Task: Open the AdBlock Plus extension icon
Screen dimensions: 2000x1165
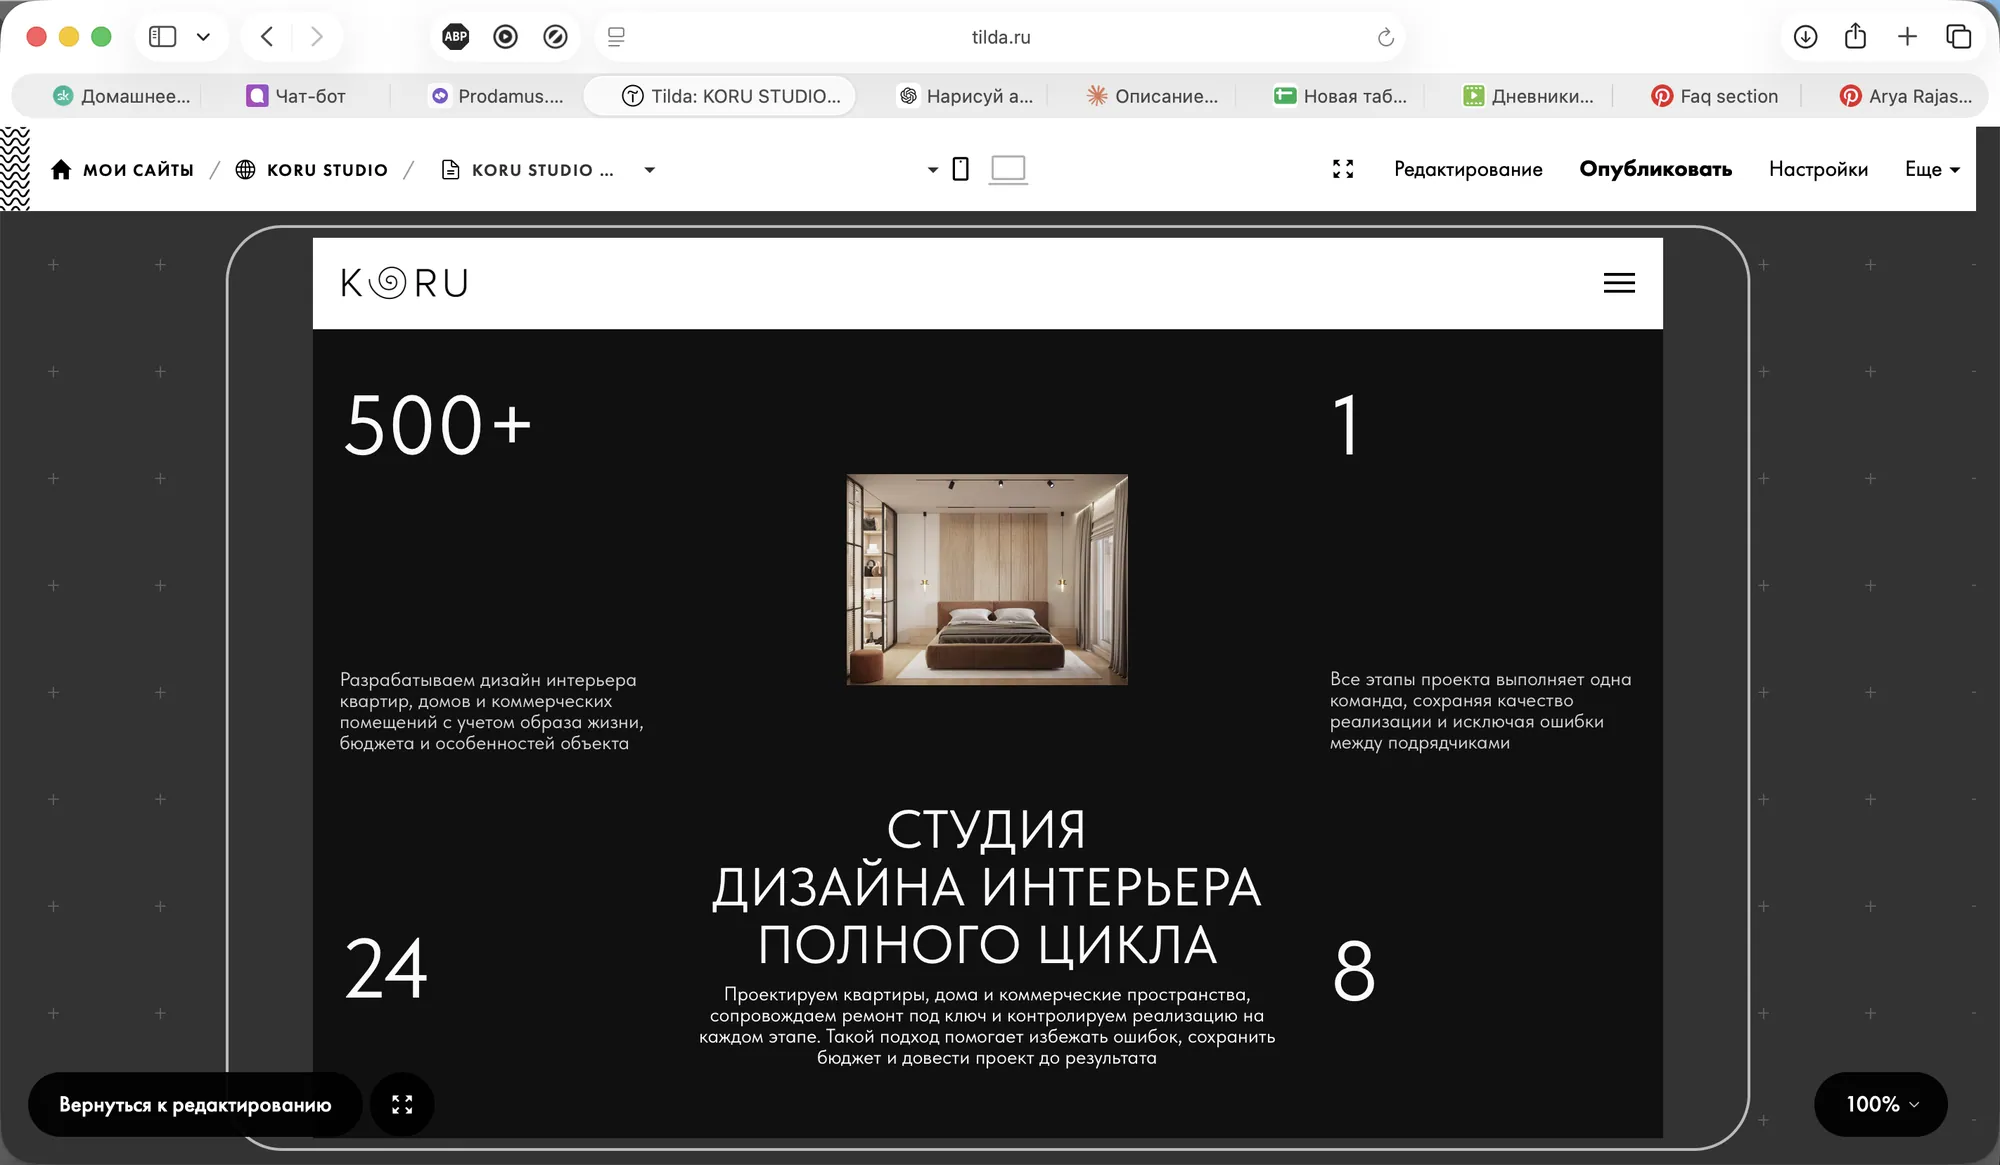Action: pos(456,37)
